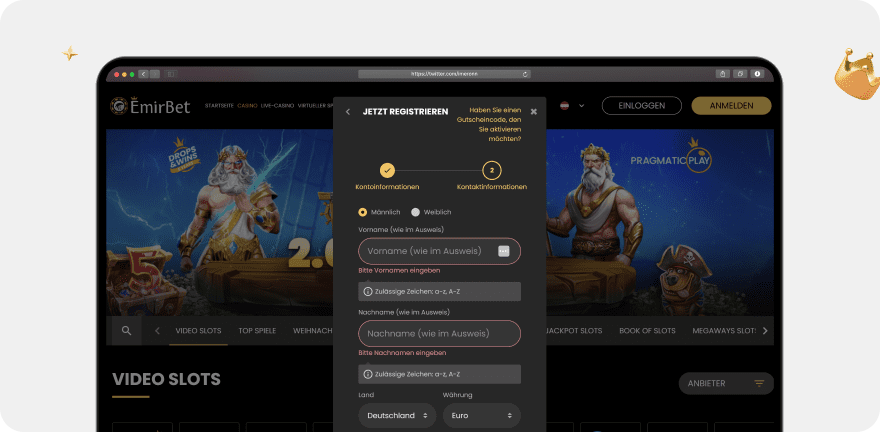
Task: Click the password manager icon in Vorname field
Action: pyautogui.click(x=504, y=251)
